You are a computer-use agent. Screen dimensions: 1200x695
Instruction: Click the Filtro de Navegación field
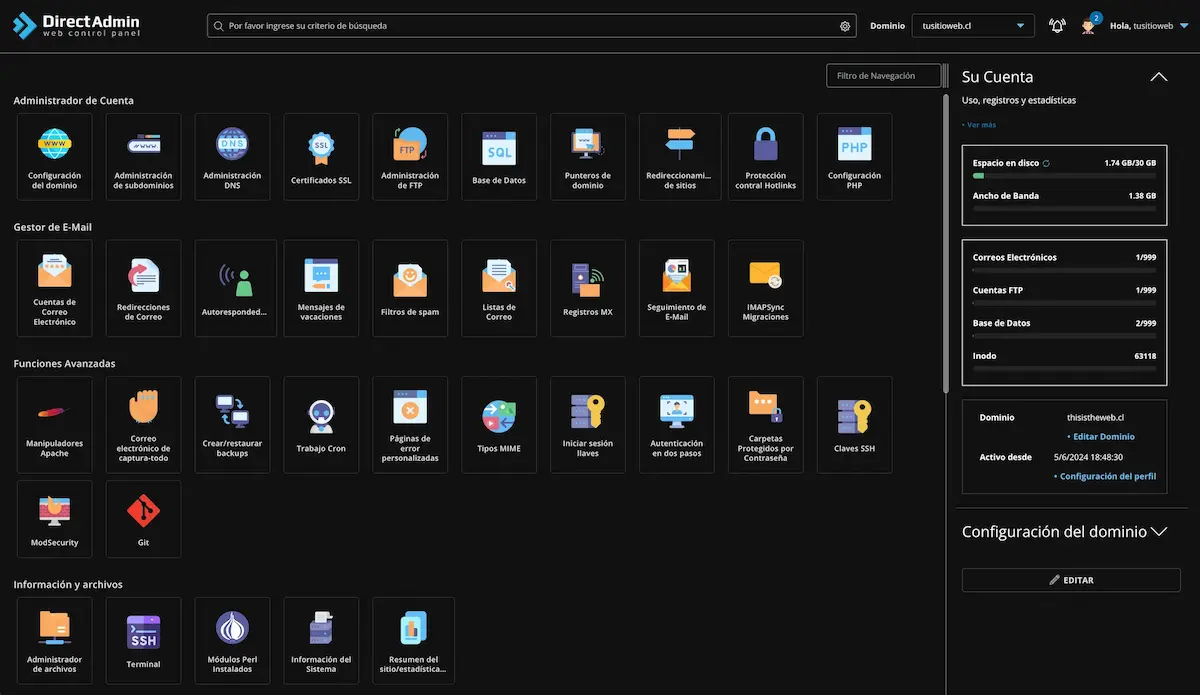(884, 76)
